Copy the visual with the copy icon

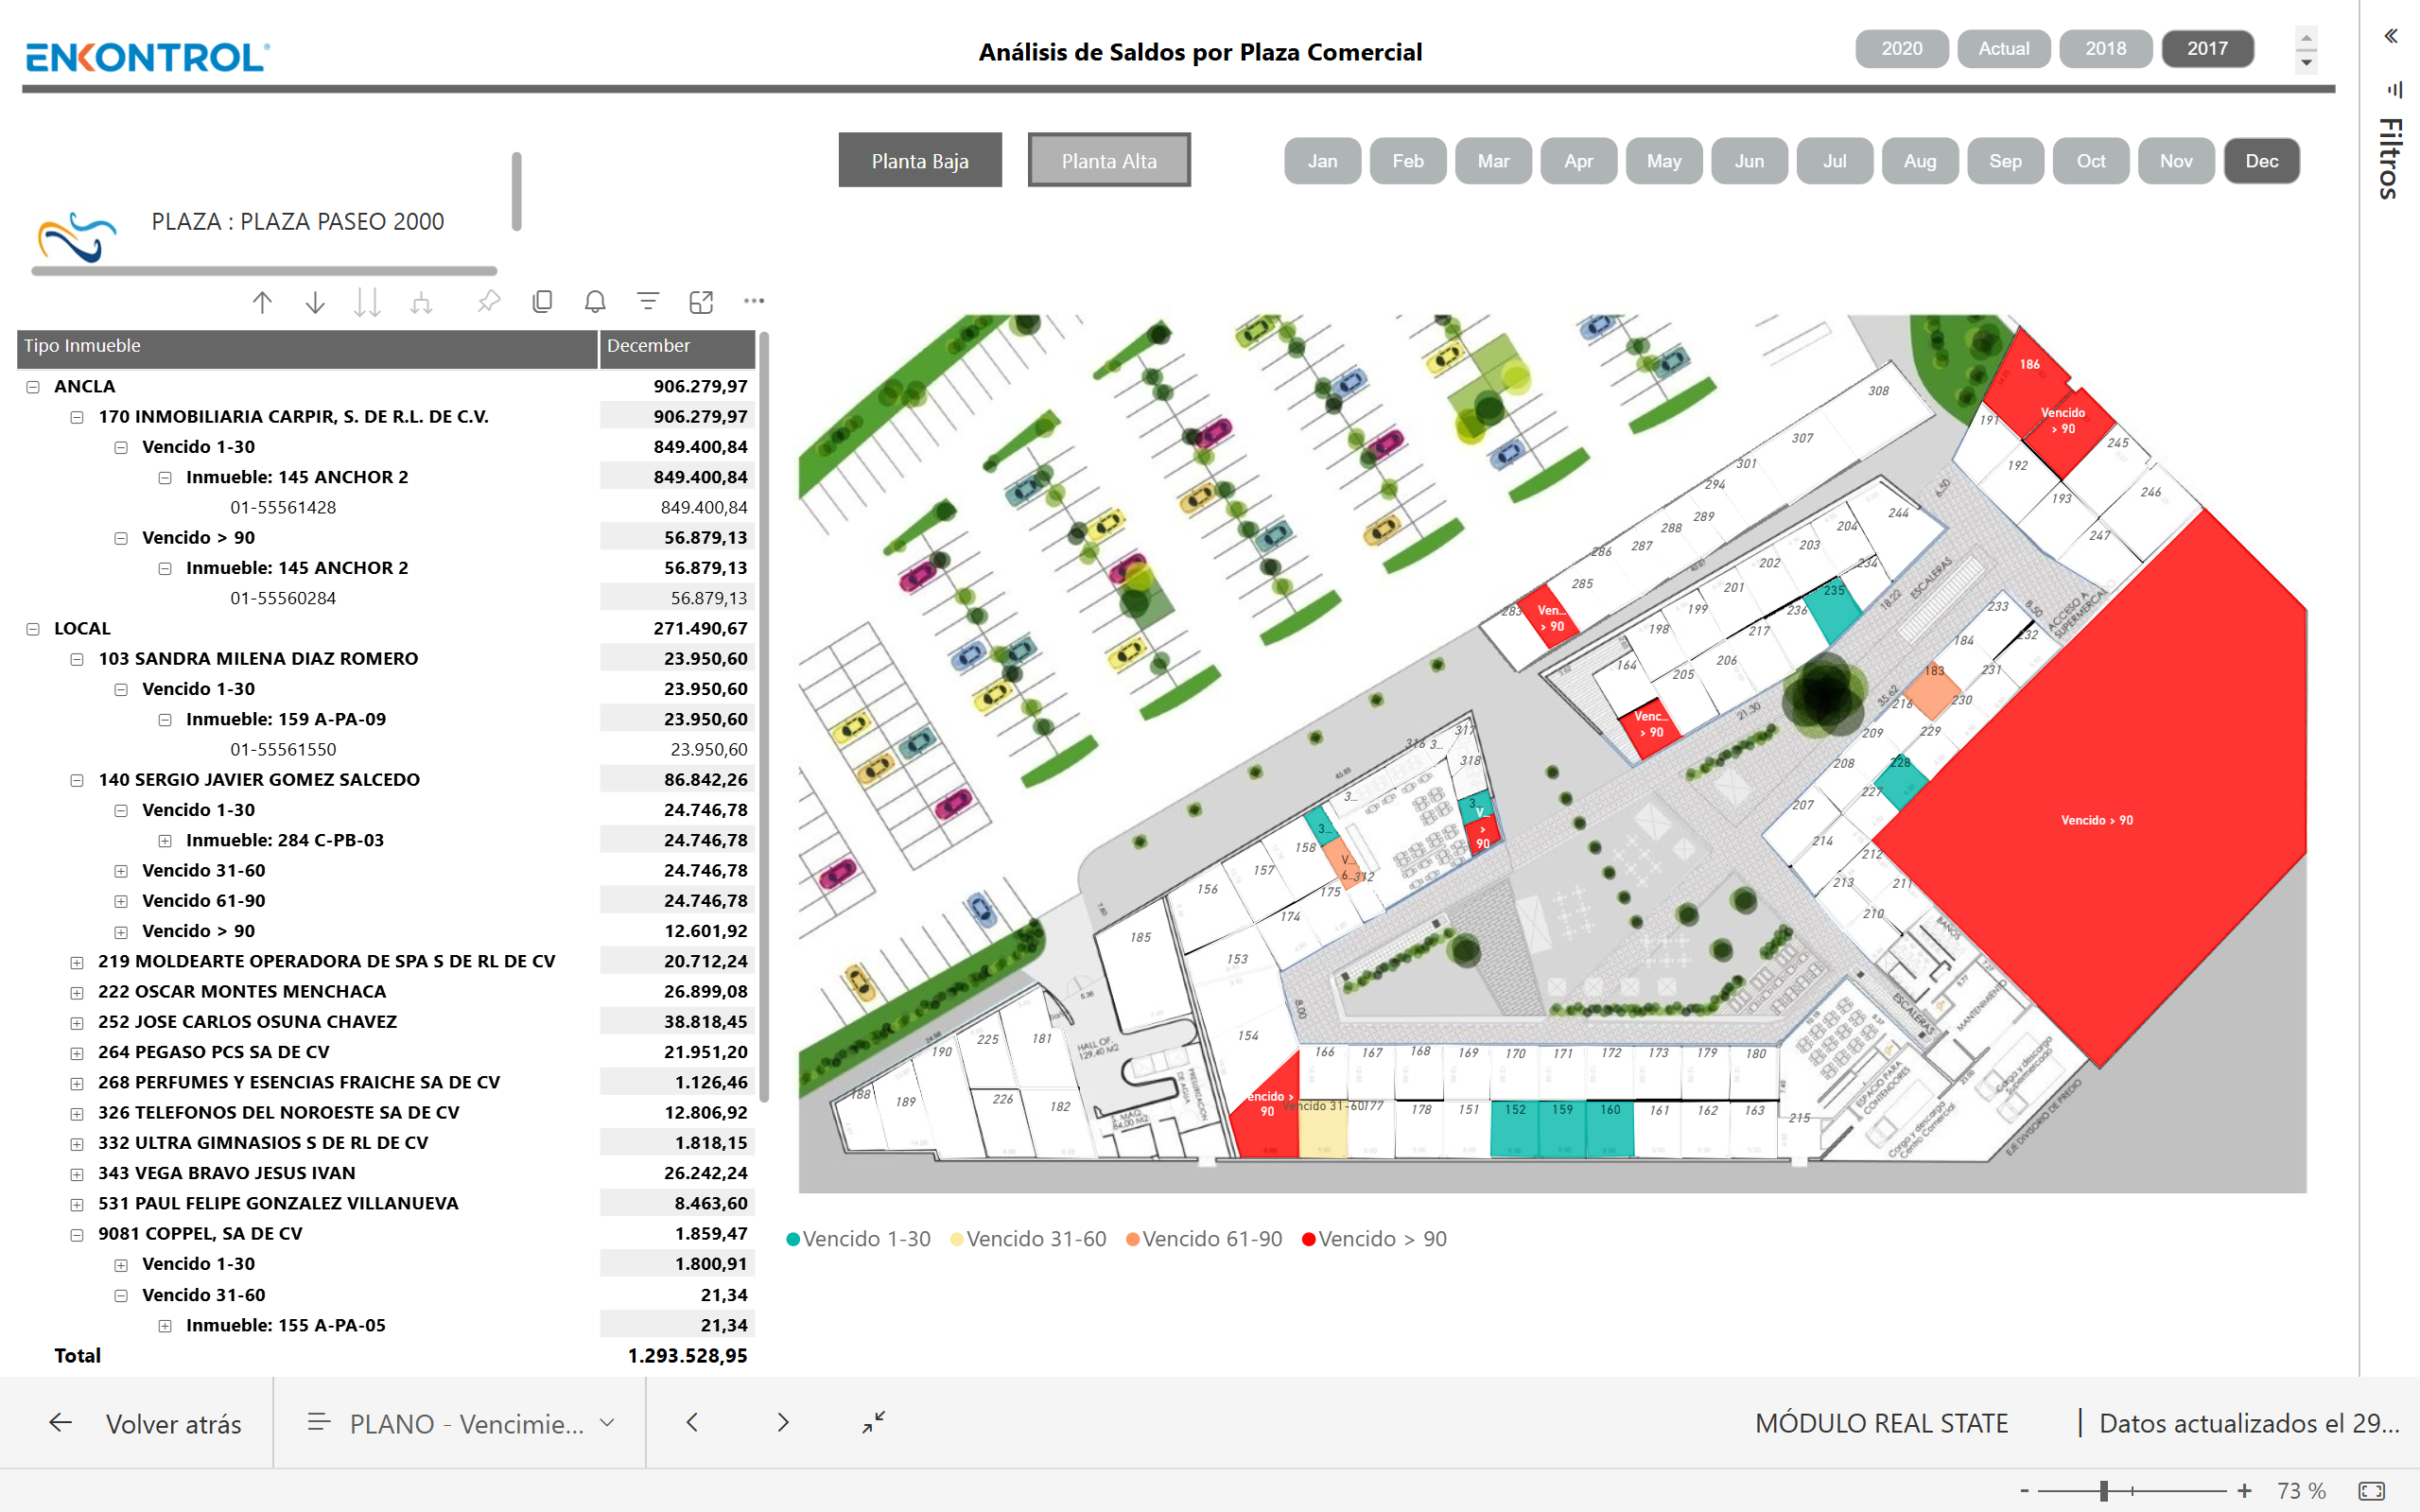point(542,301)
